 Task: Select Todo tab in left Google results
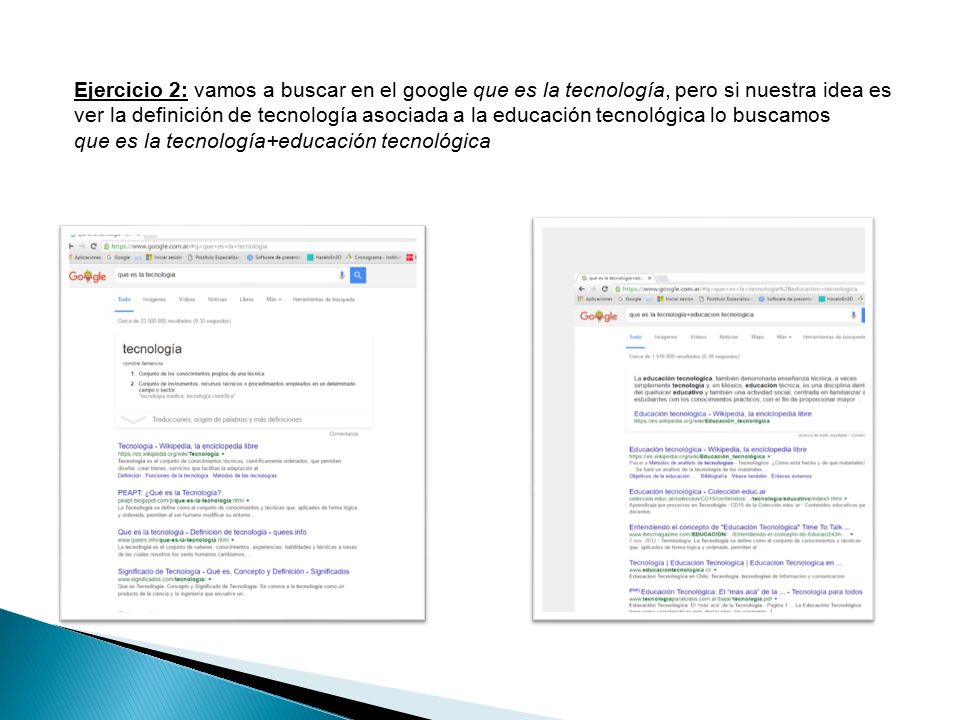coord(124,299)
